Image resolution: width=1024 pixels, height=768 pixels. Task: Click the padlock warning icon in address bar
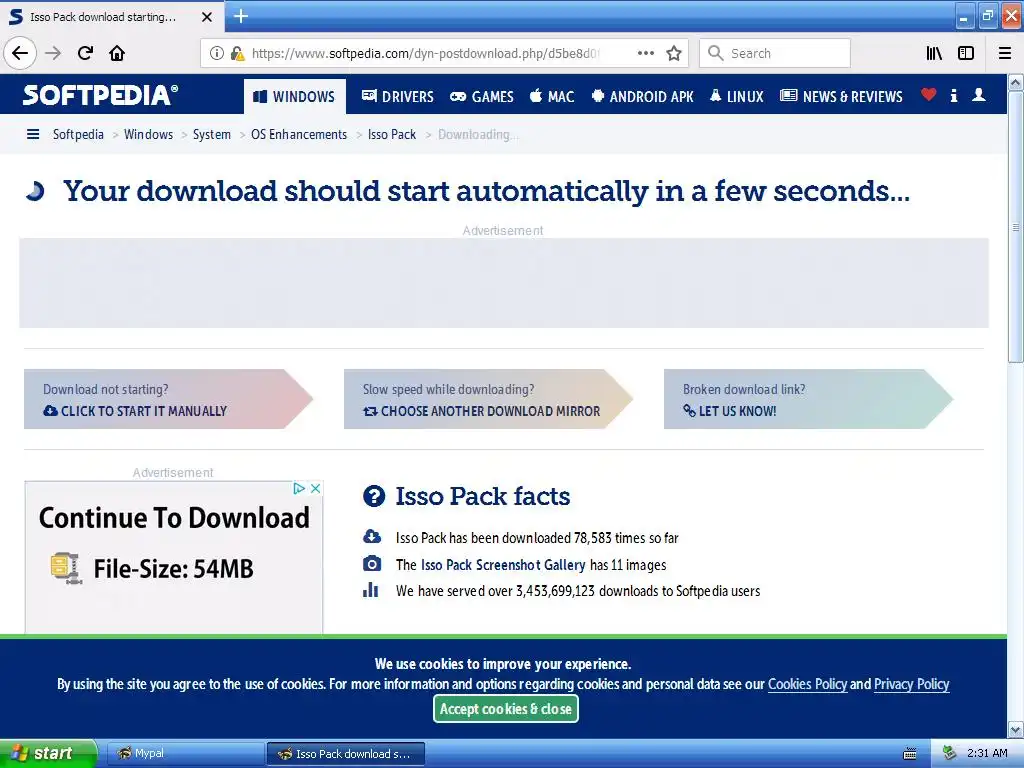[x=238, y=53]
